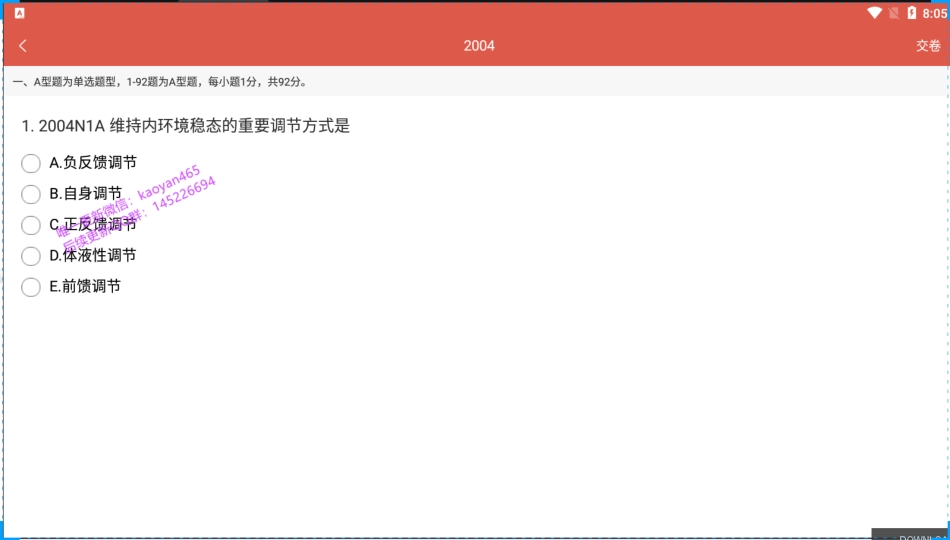
Task: Tap the answer text 负反馈调节
Action: [99, 163]
